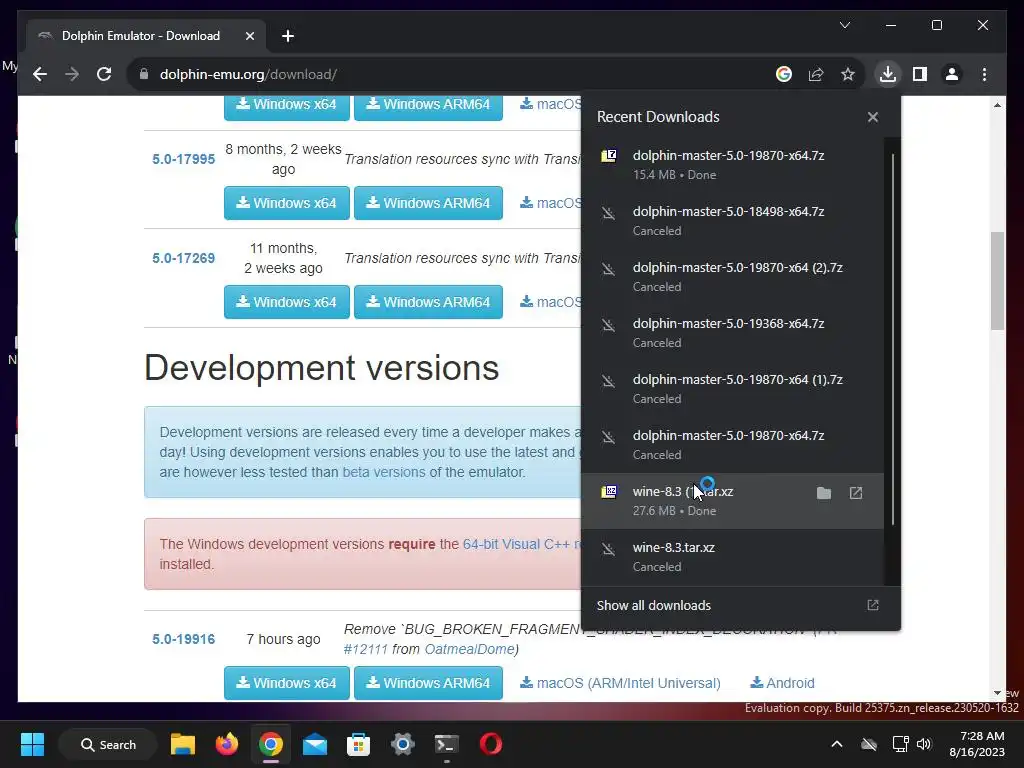Close the Dolphin Emulator tab
1024x768 pixels.
[x=249, y=36]
